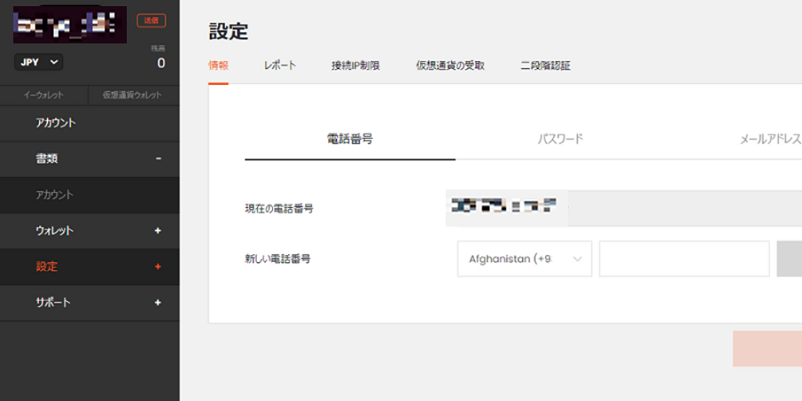Click the 現在の電話番号 field
802x401 pixels.
pyautogui.click(x=624, y=208)
